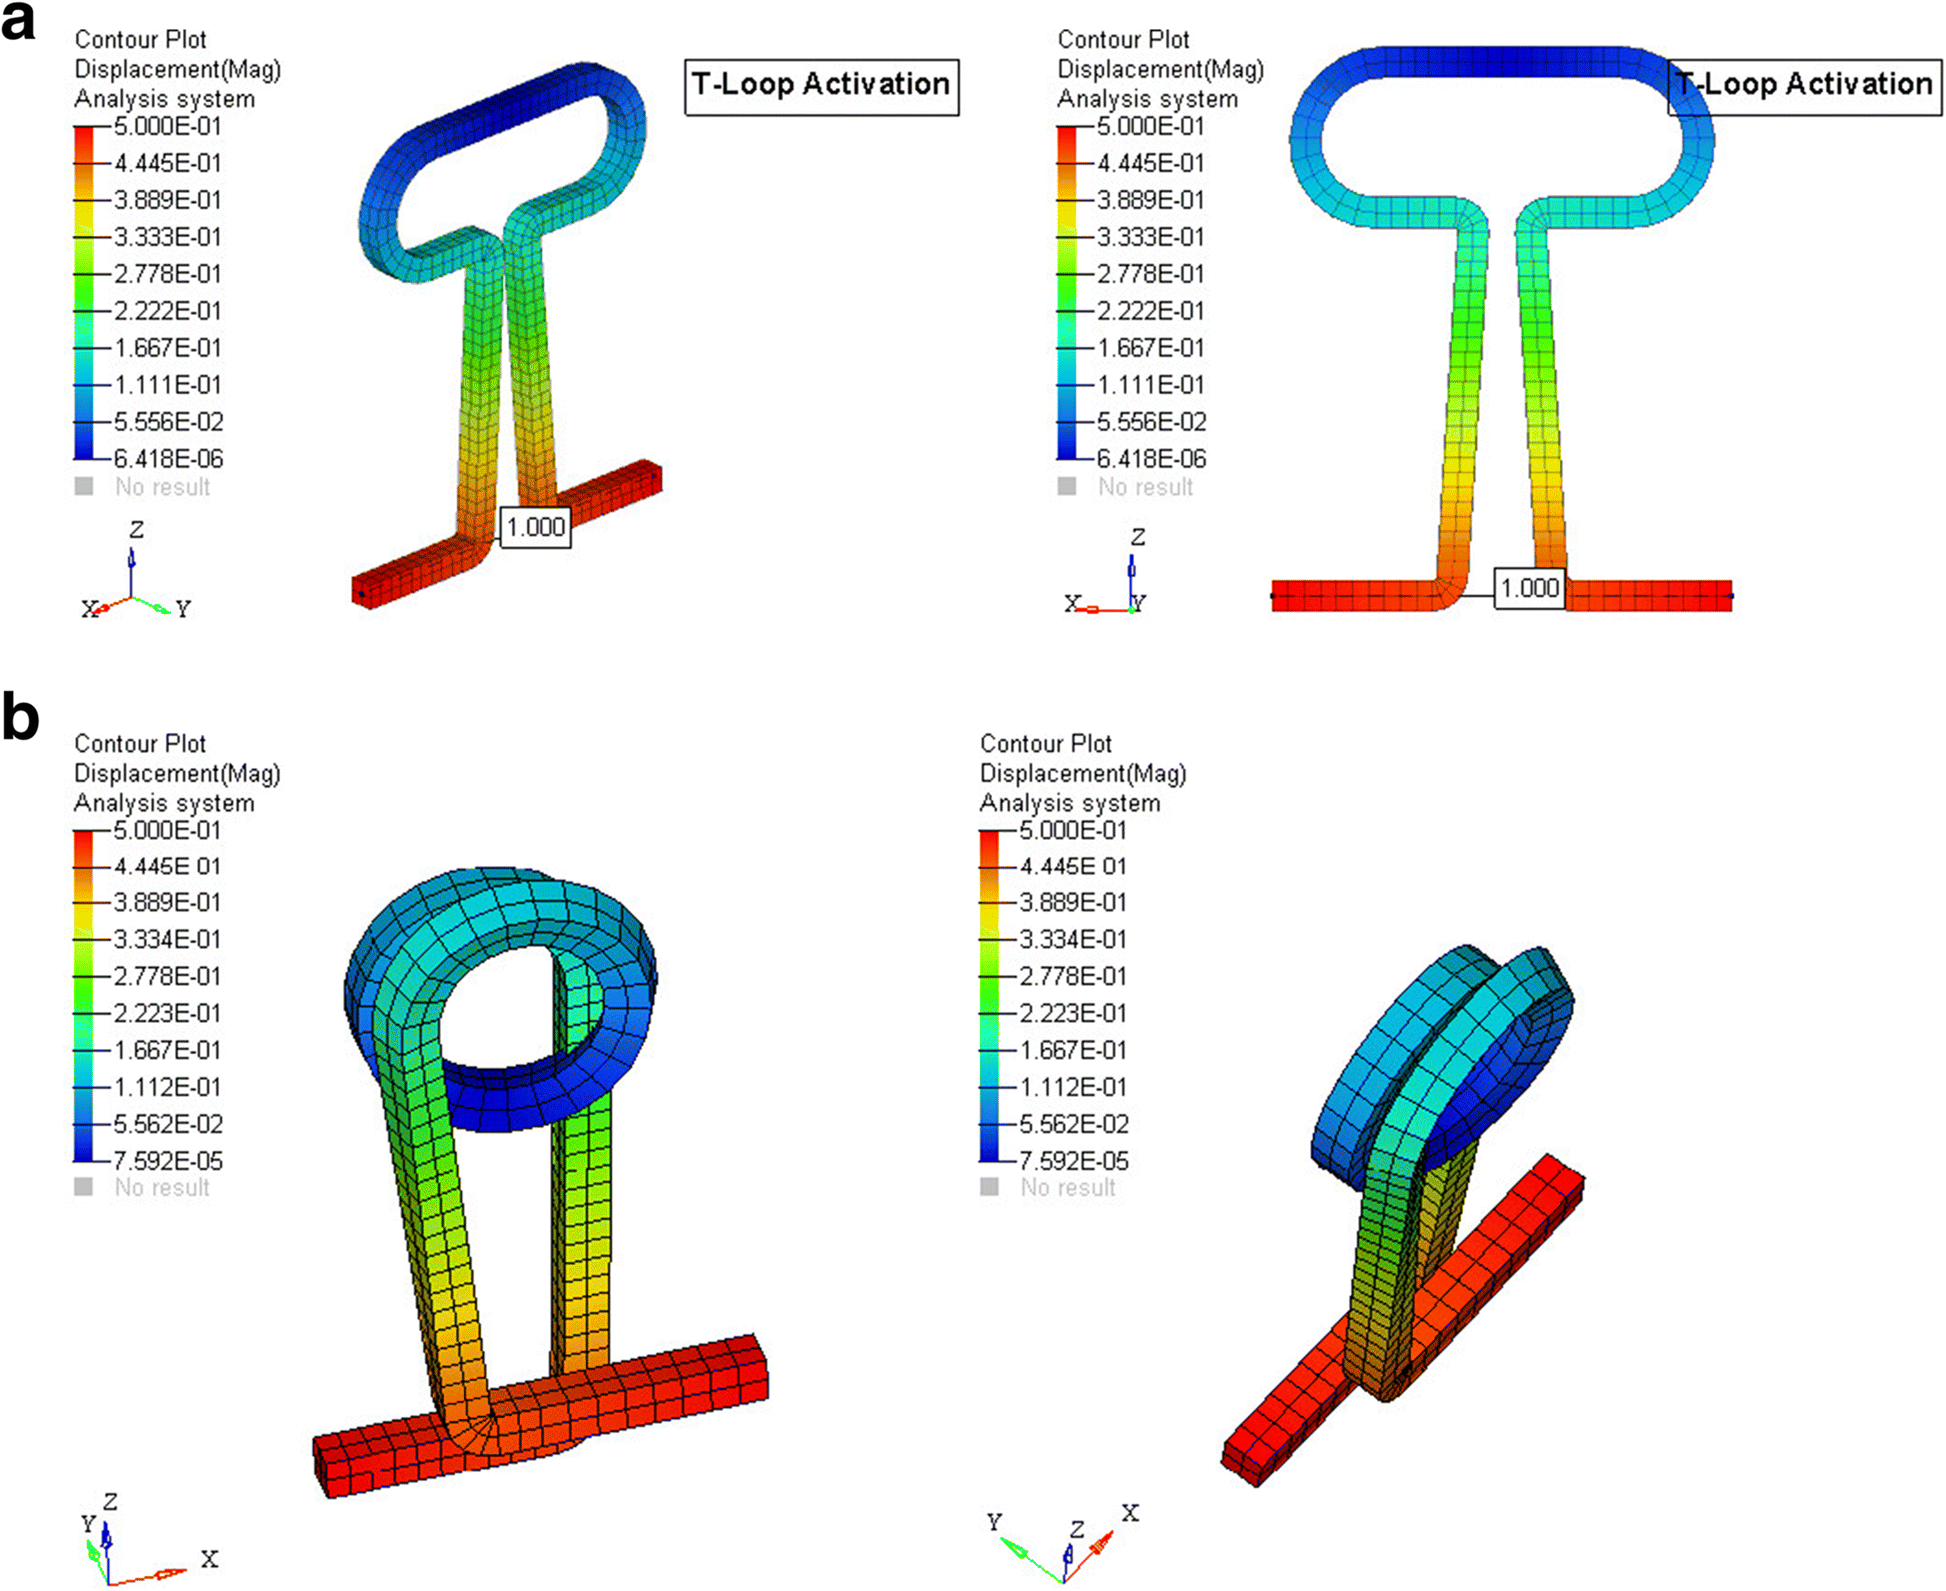Screen dimensions: 1946x1591
Task: Click 2.222E-01 value in panel a right legend
Action: coord(1151,311)
